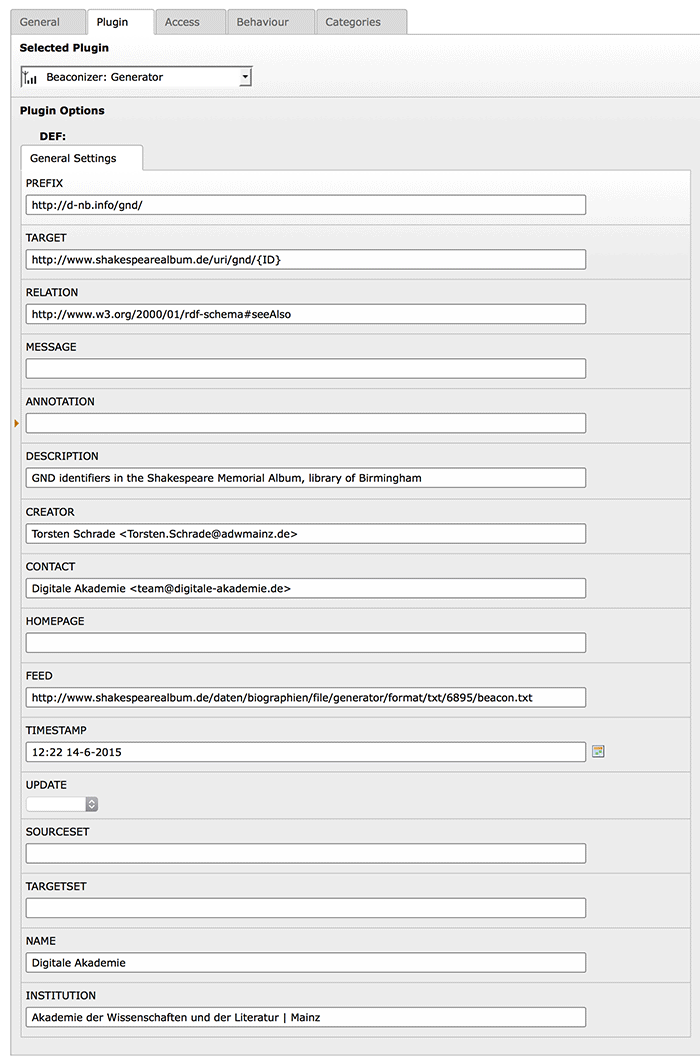Click the FEED URL field

tap(305, 697)
